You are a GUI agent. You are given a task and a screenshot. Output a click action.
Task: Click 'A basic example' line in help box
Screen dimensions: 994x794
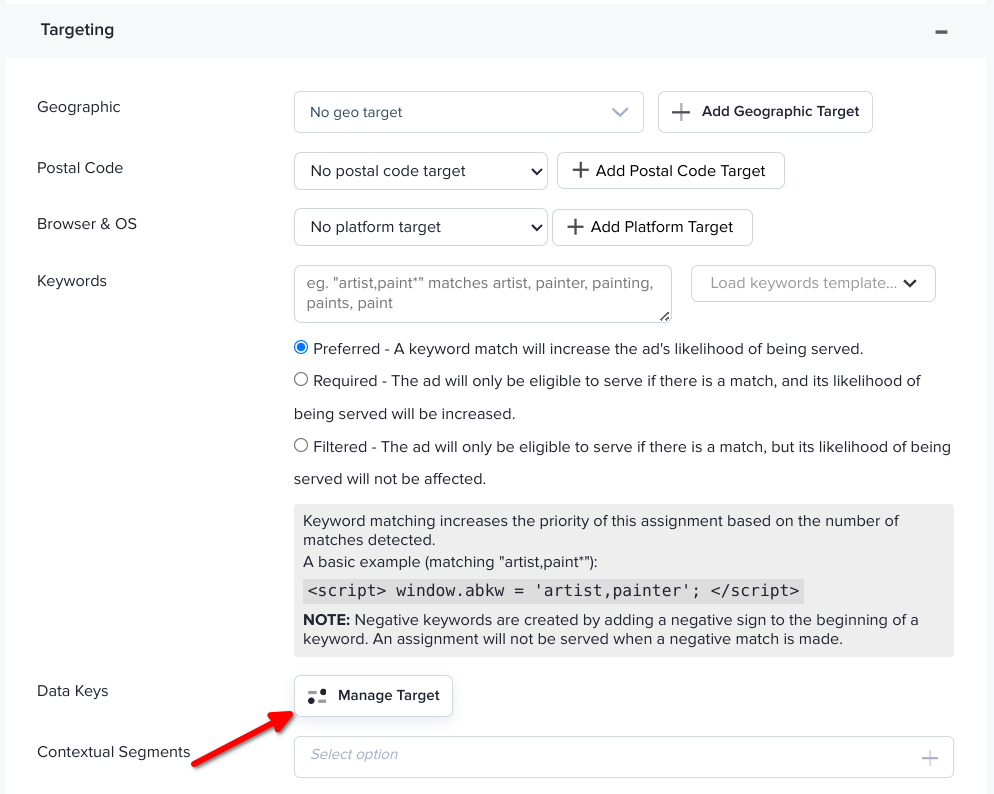(x=450, y=562)
